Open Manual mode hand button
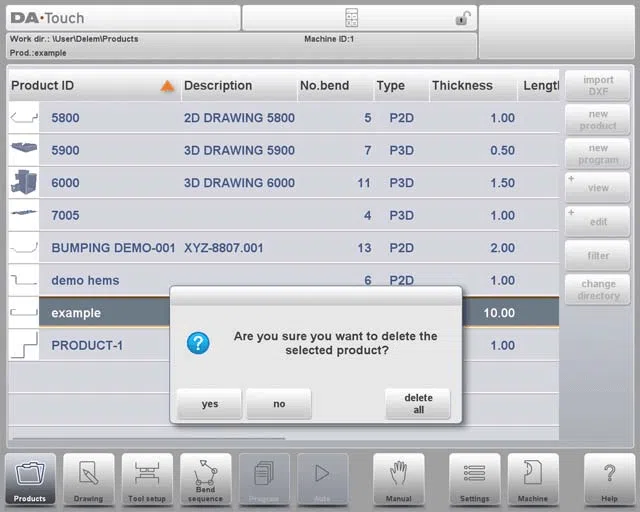Viewport: 640px width, 512px height. pos(399,479)
